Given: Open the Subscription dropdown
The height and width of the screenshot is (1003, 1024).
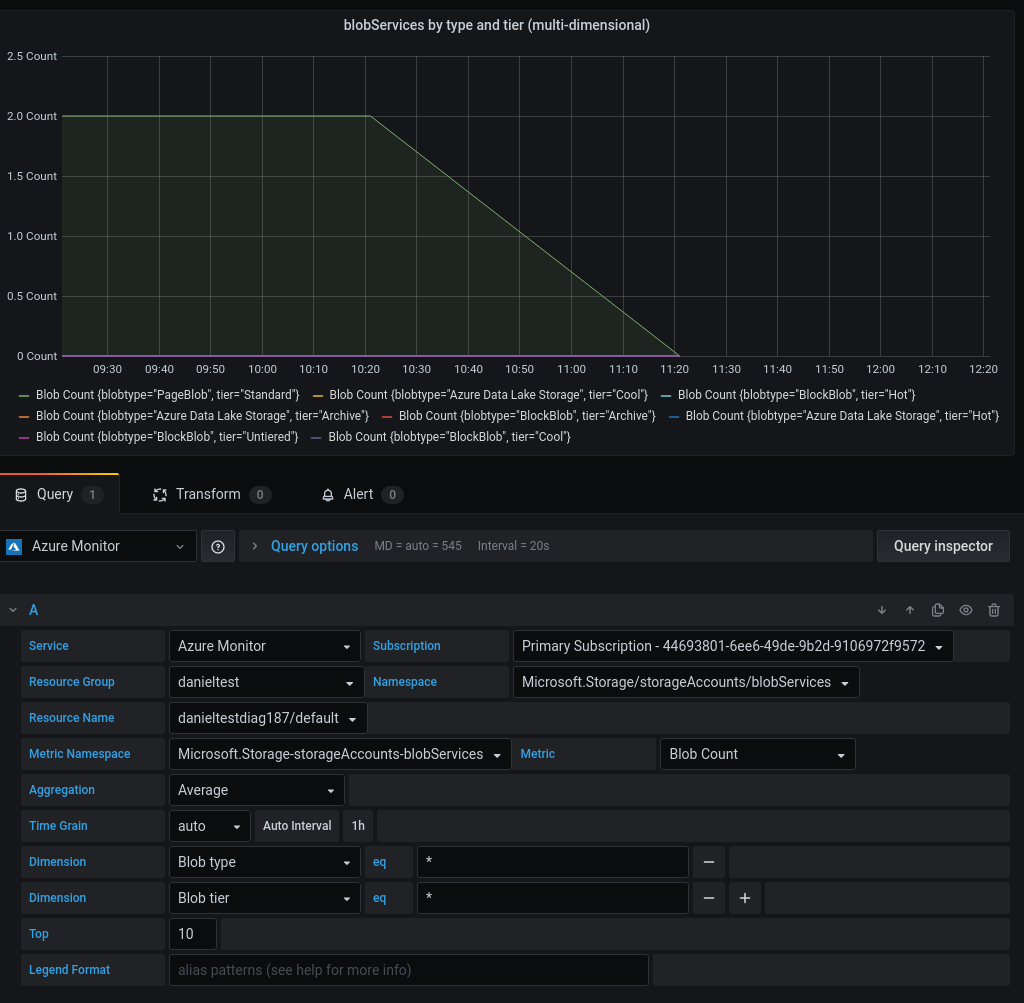Looking at the screenshot, I should [733, 646].
